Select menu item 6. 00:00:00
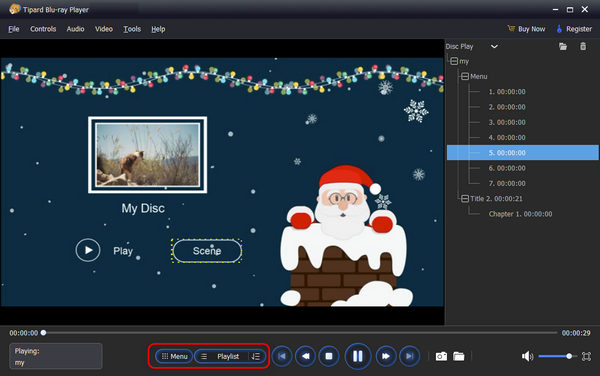The width and height of the screenshot is (600, 376). 507,168
